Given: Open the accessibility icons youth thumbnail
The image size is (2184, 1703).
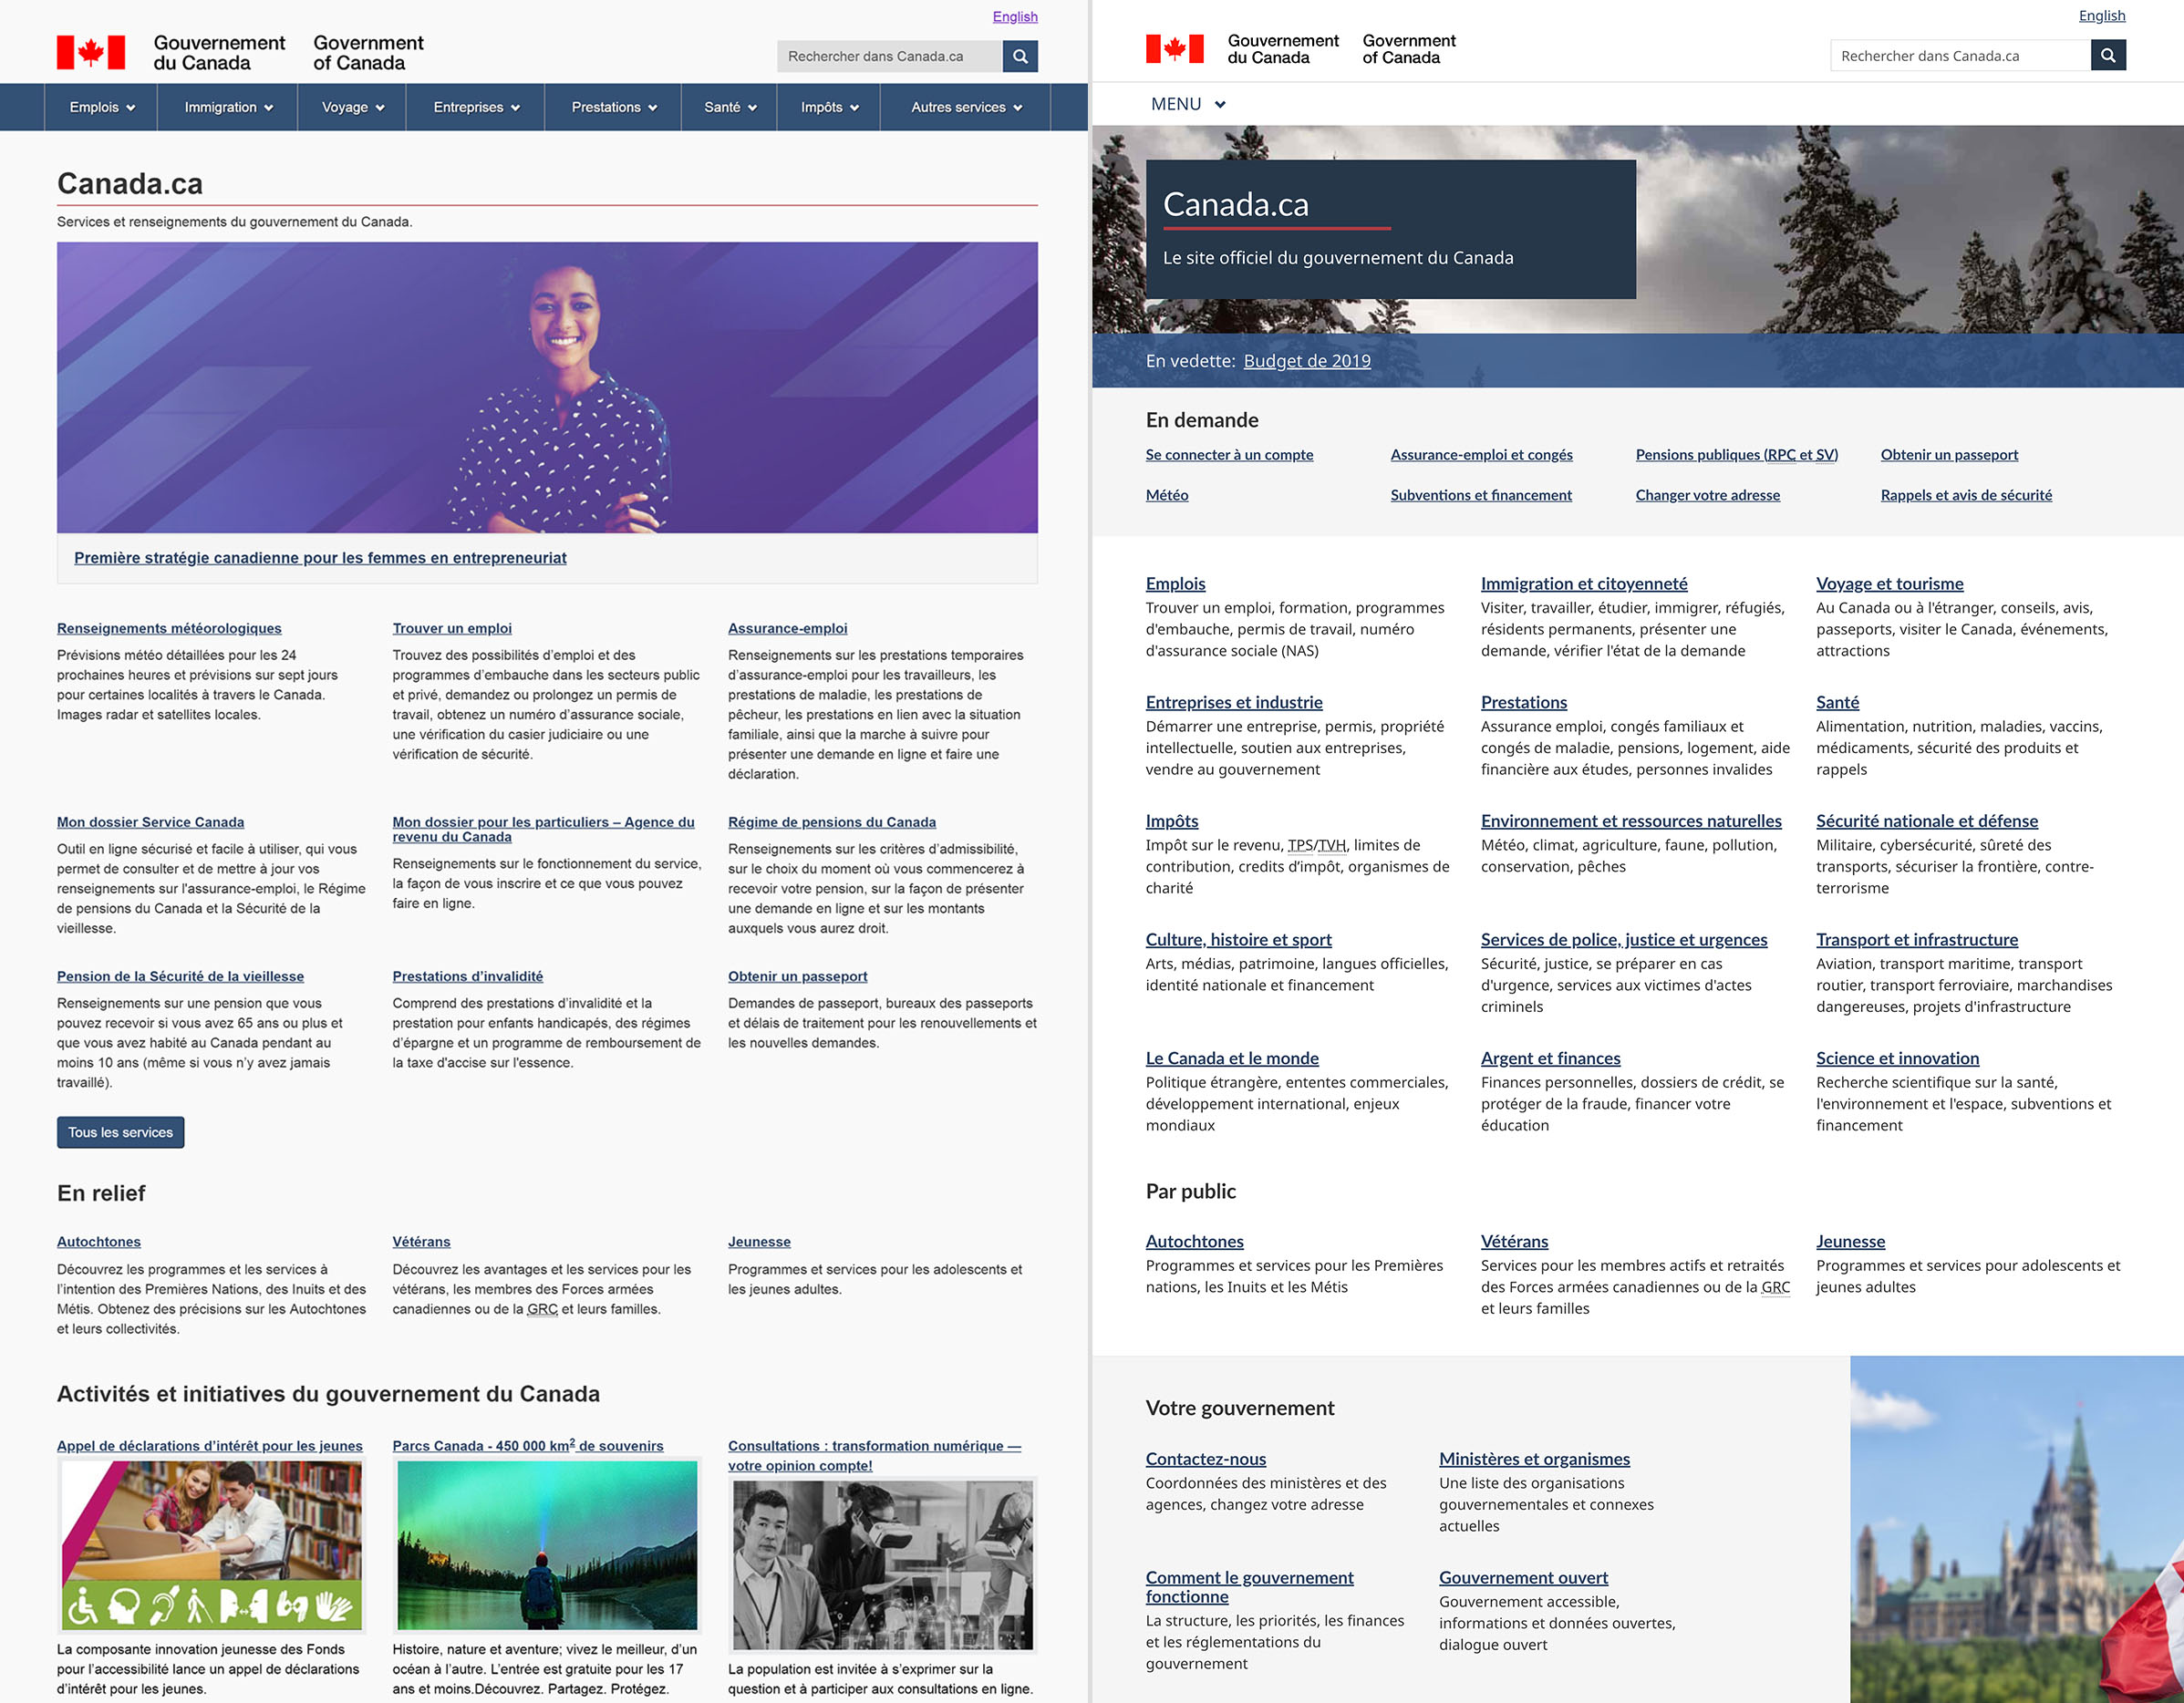Looking at the screenshot, I should pyautogui.click(x=212, y=1545).
